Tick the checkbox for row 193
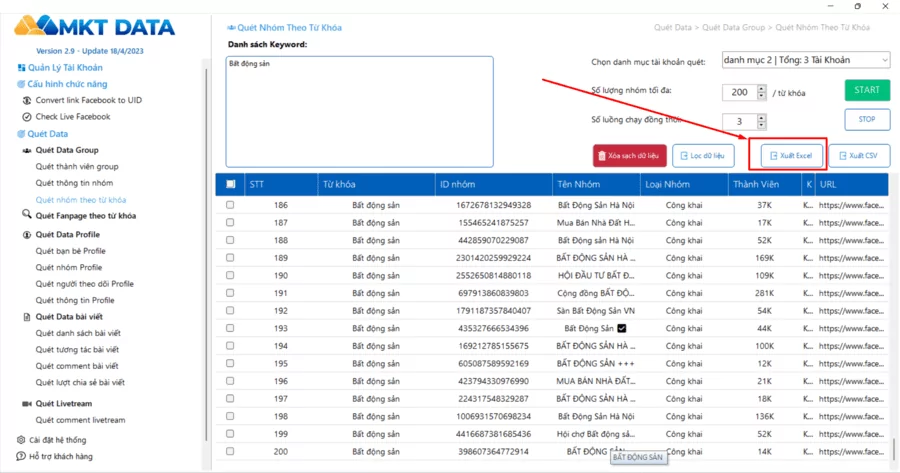Viewport: 900px width, 473px height. 230,328
